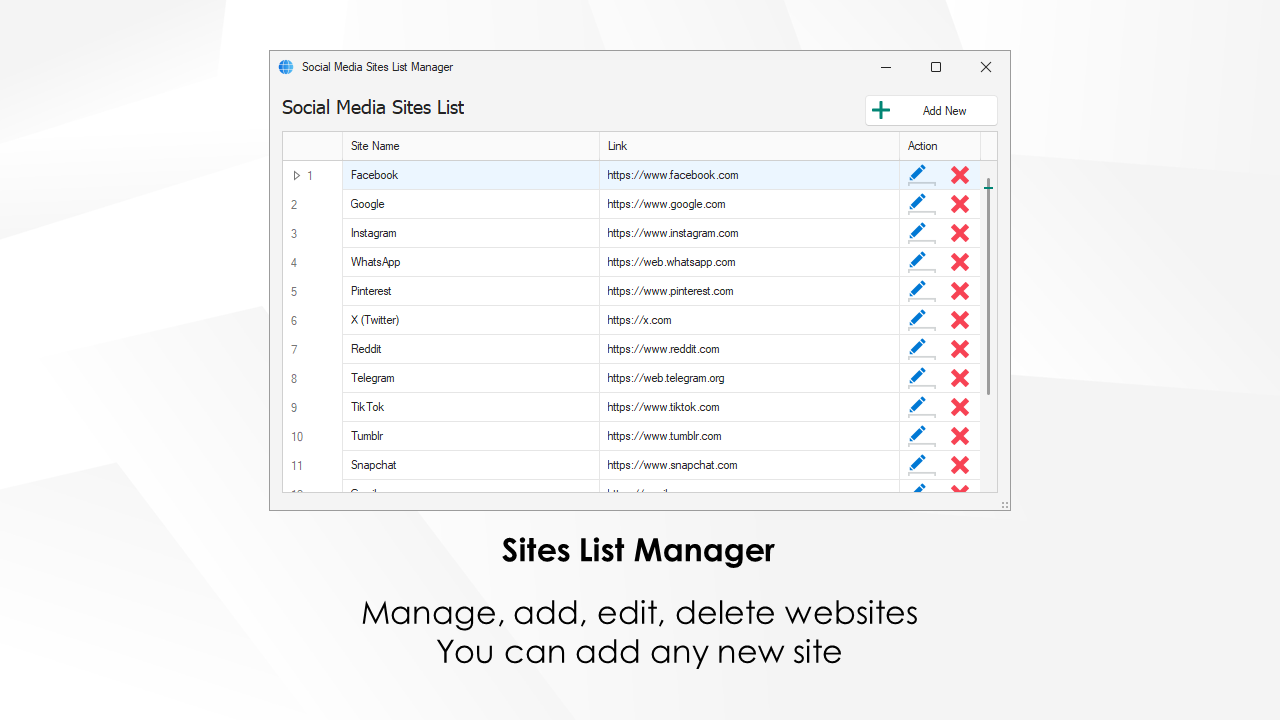Delete the TikTok site
This screenshot has width=1280, height=720.
(960, 407)
